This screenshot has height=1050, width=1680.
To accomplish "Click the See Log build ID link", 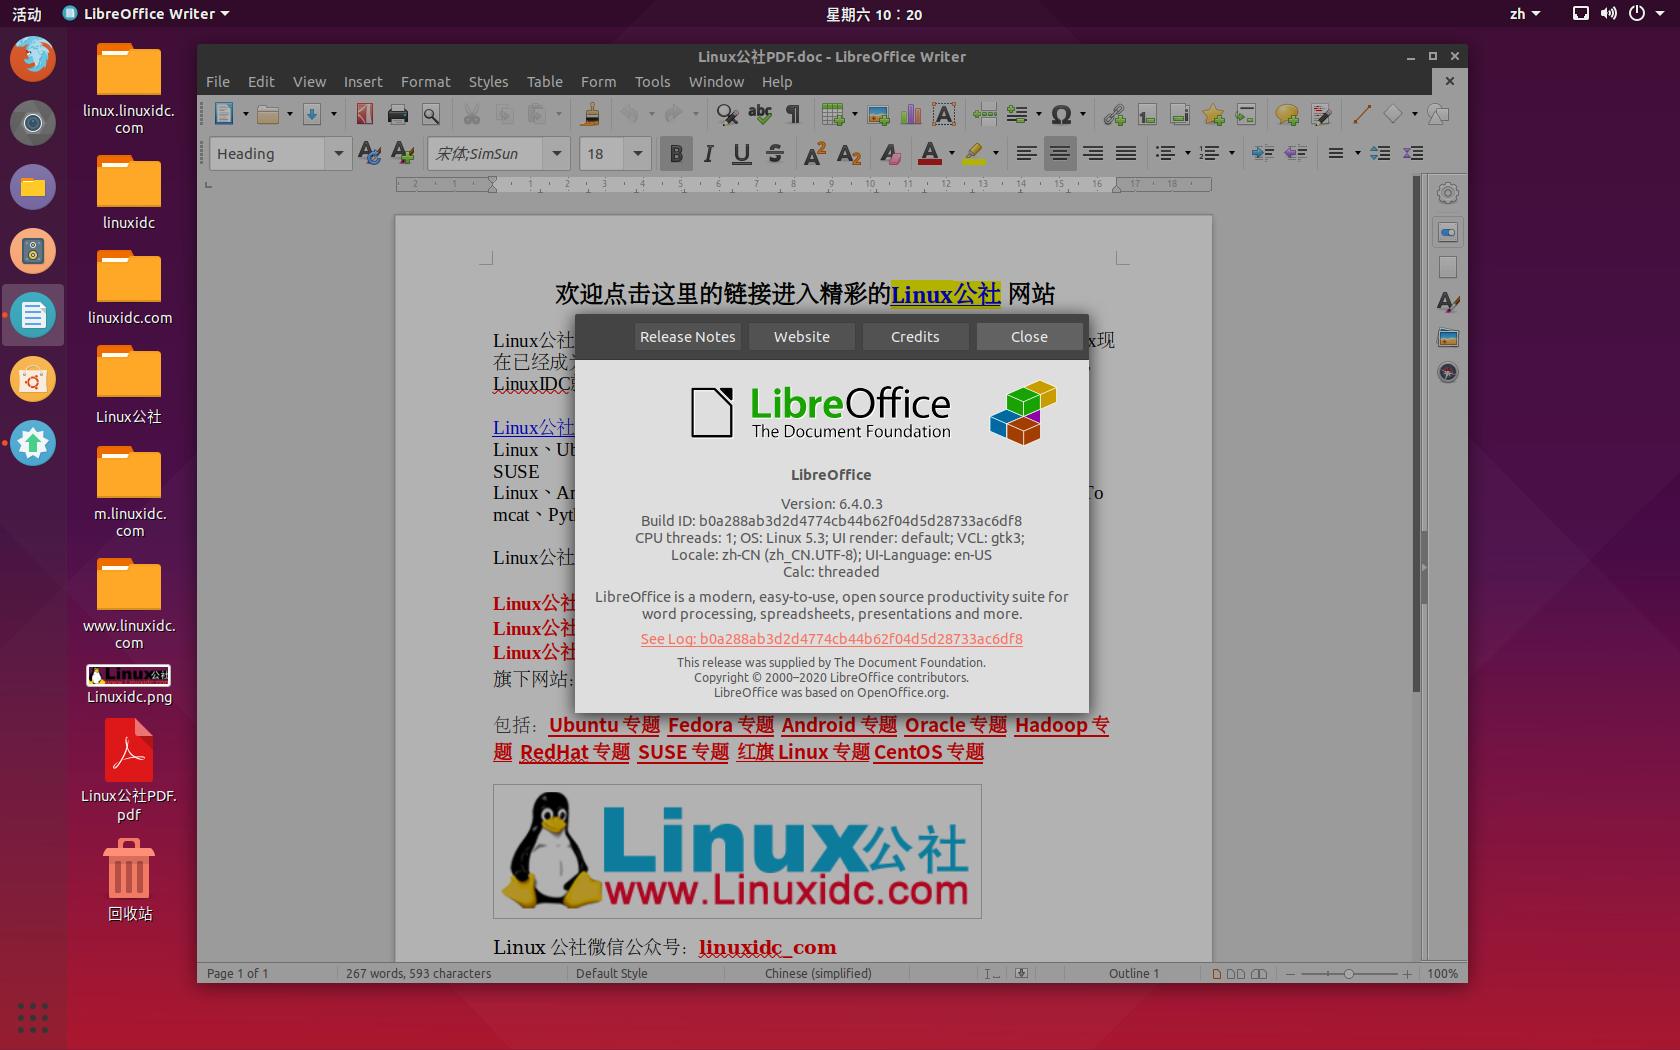I will pyautogui.click(x=831, y=638).
